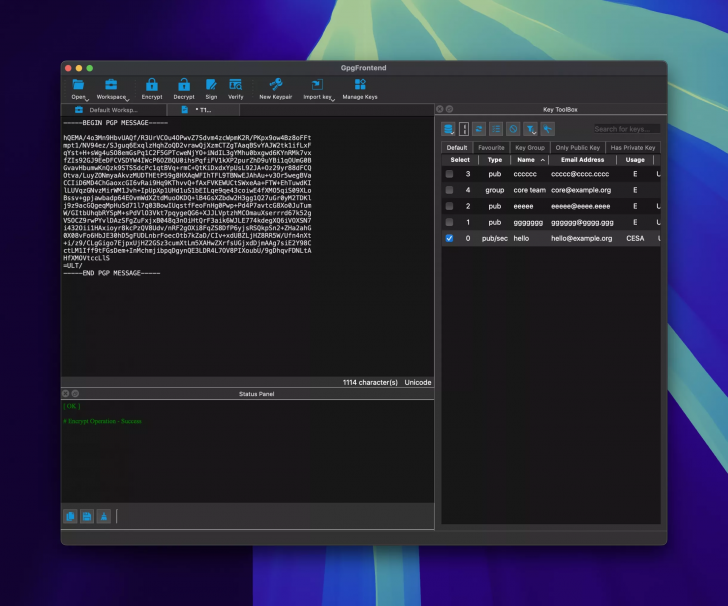728x606 pixels.
Task: Click the pub/sec type cell
Action: coord(494,238)
